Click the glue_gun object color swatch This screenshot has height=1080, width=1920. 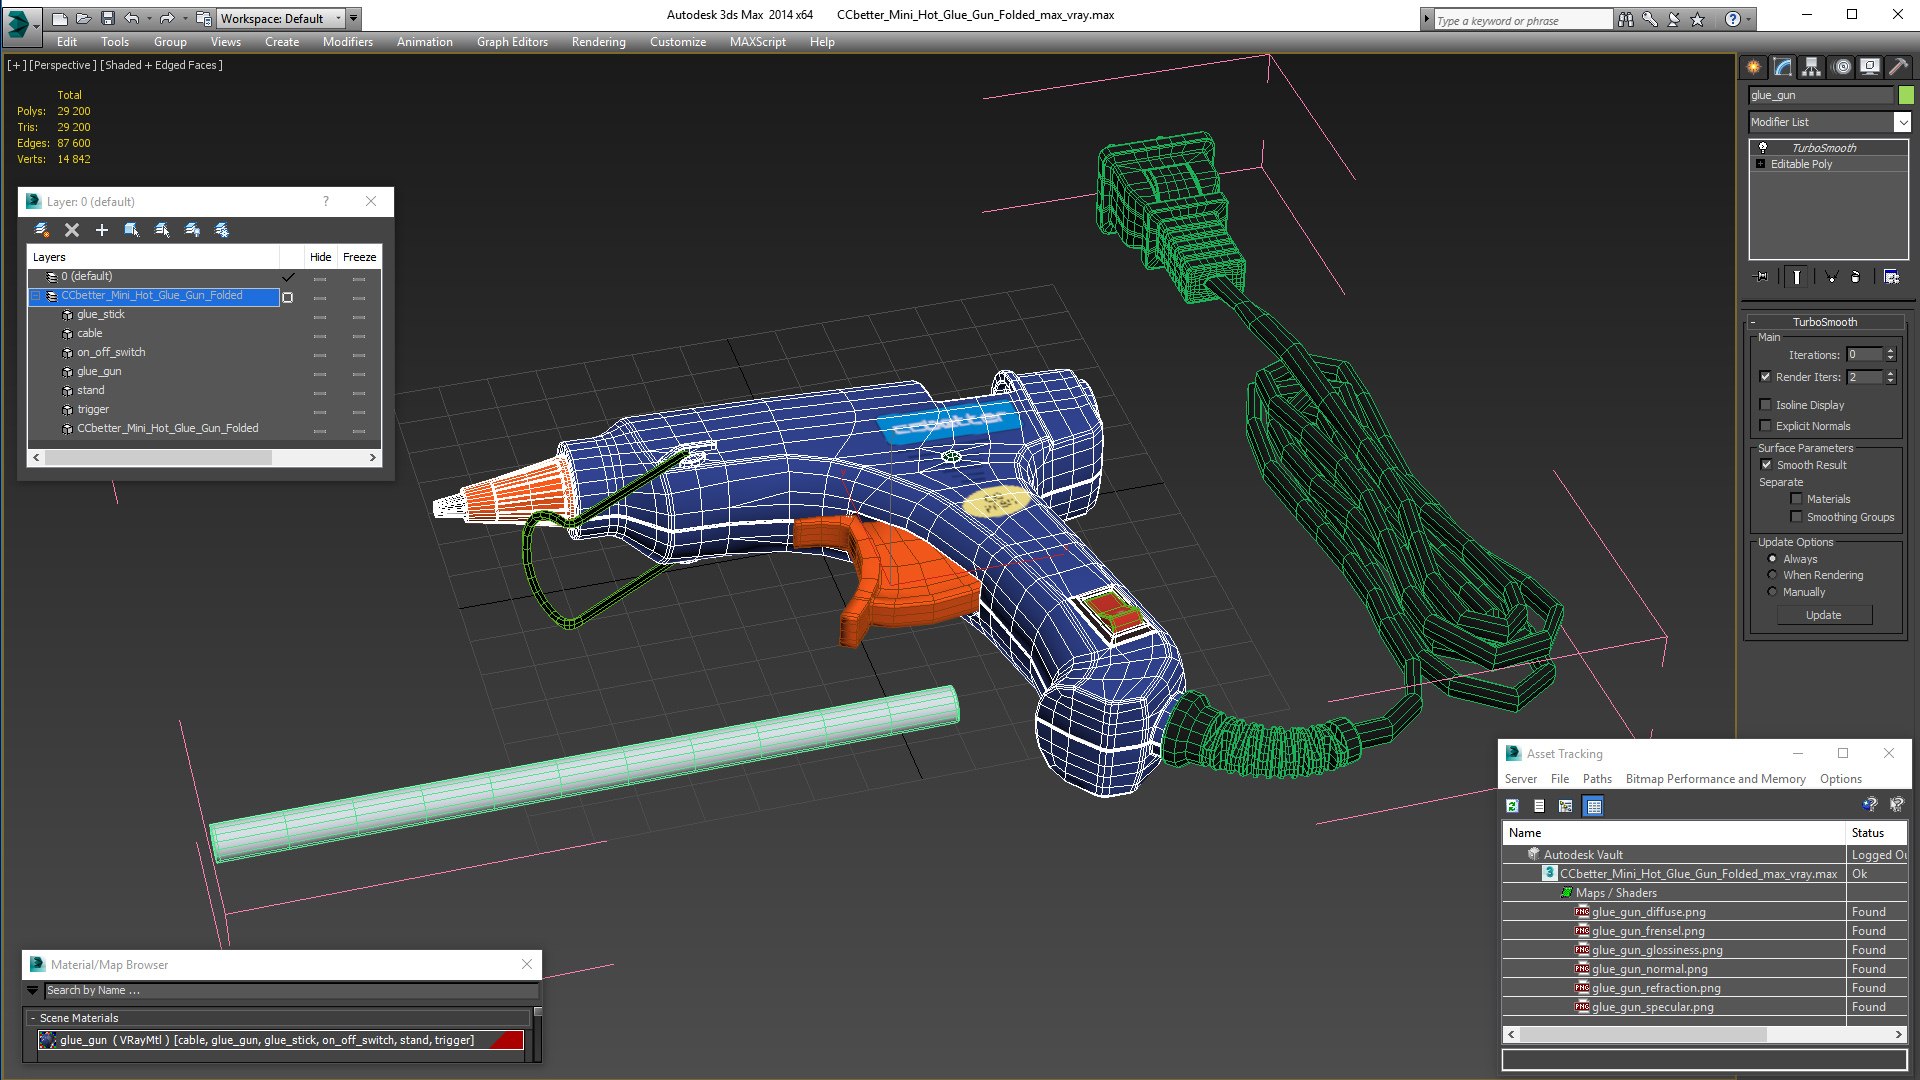click(x=1906, y=95)
